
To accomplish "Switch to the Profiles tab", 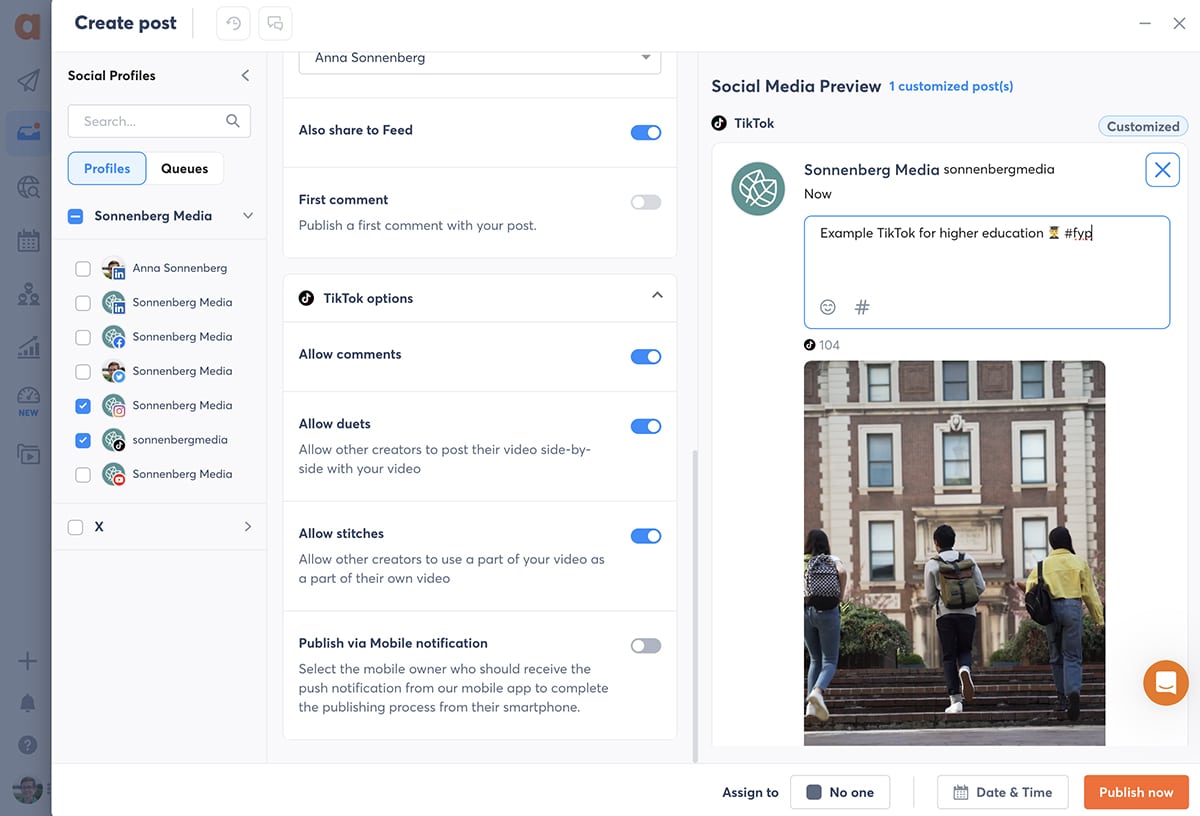I will (x=107, y=168).
